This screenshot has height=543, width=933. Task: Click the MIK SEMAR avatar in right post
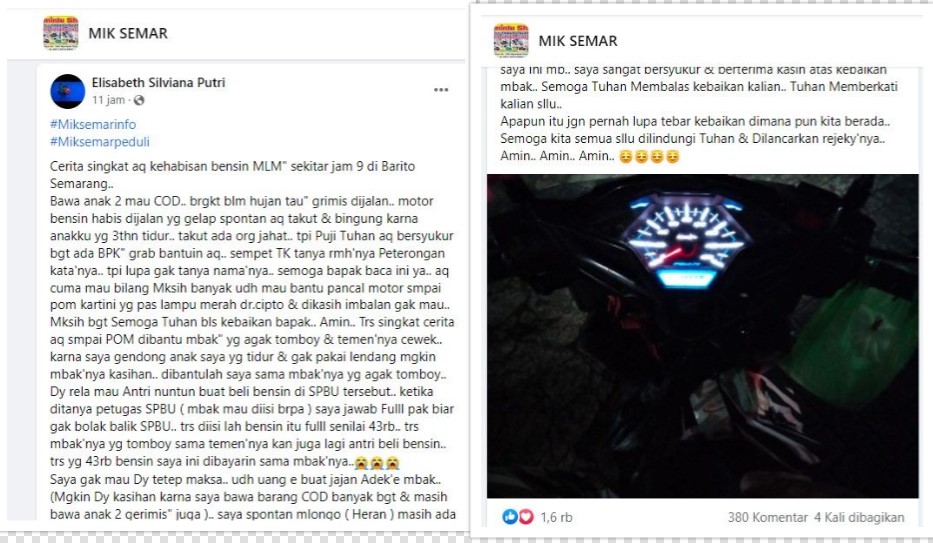click(x=511, y=40)
